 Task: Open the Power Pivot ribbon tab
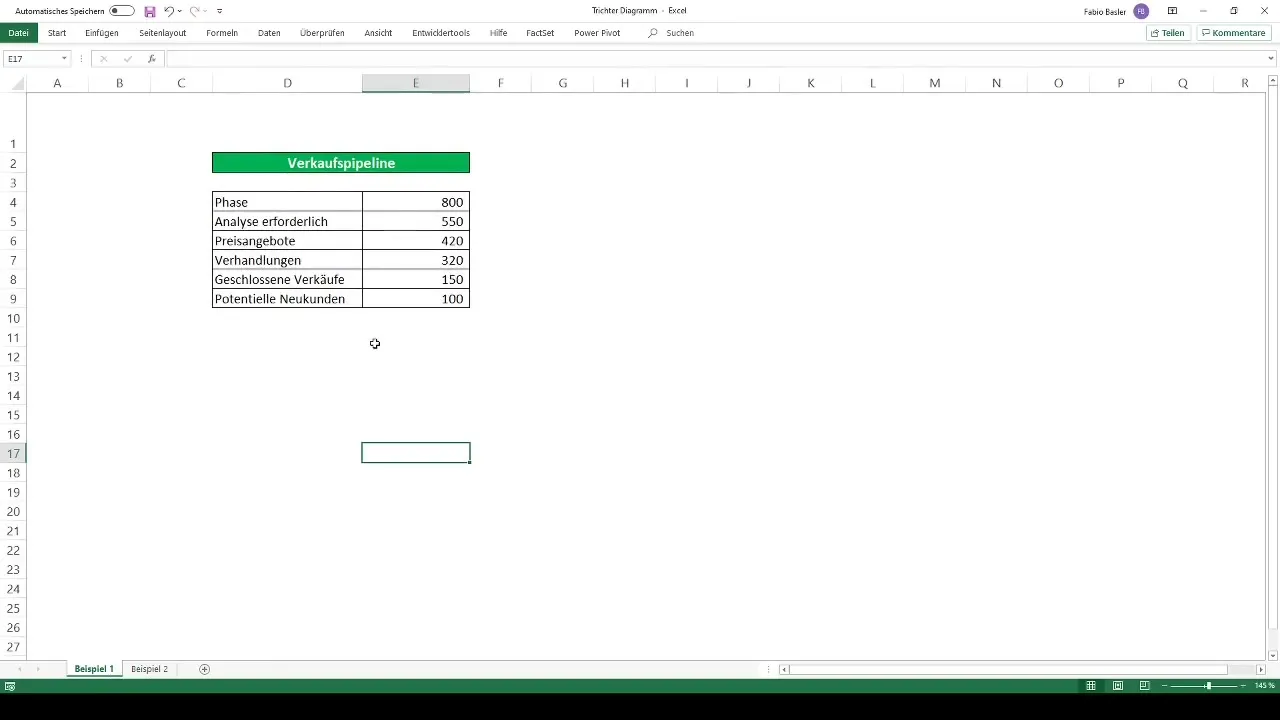coord(597,33)
